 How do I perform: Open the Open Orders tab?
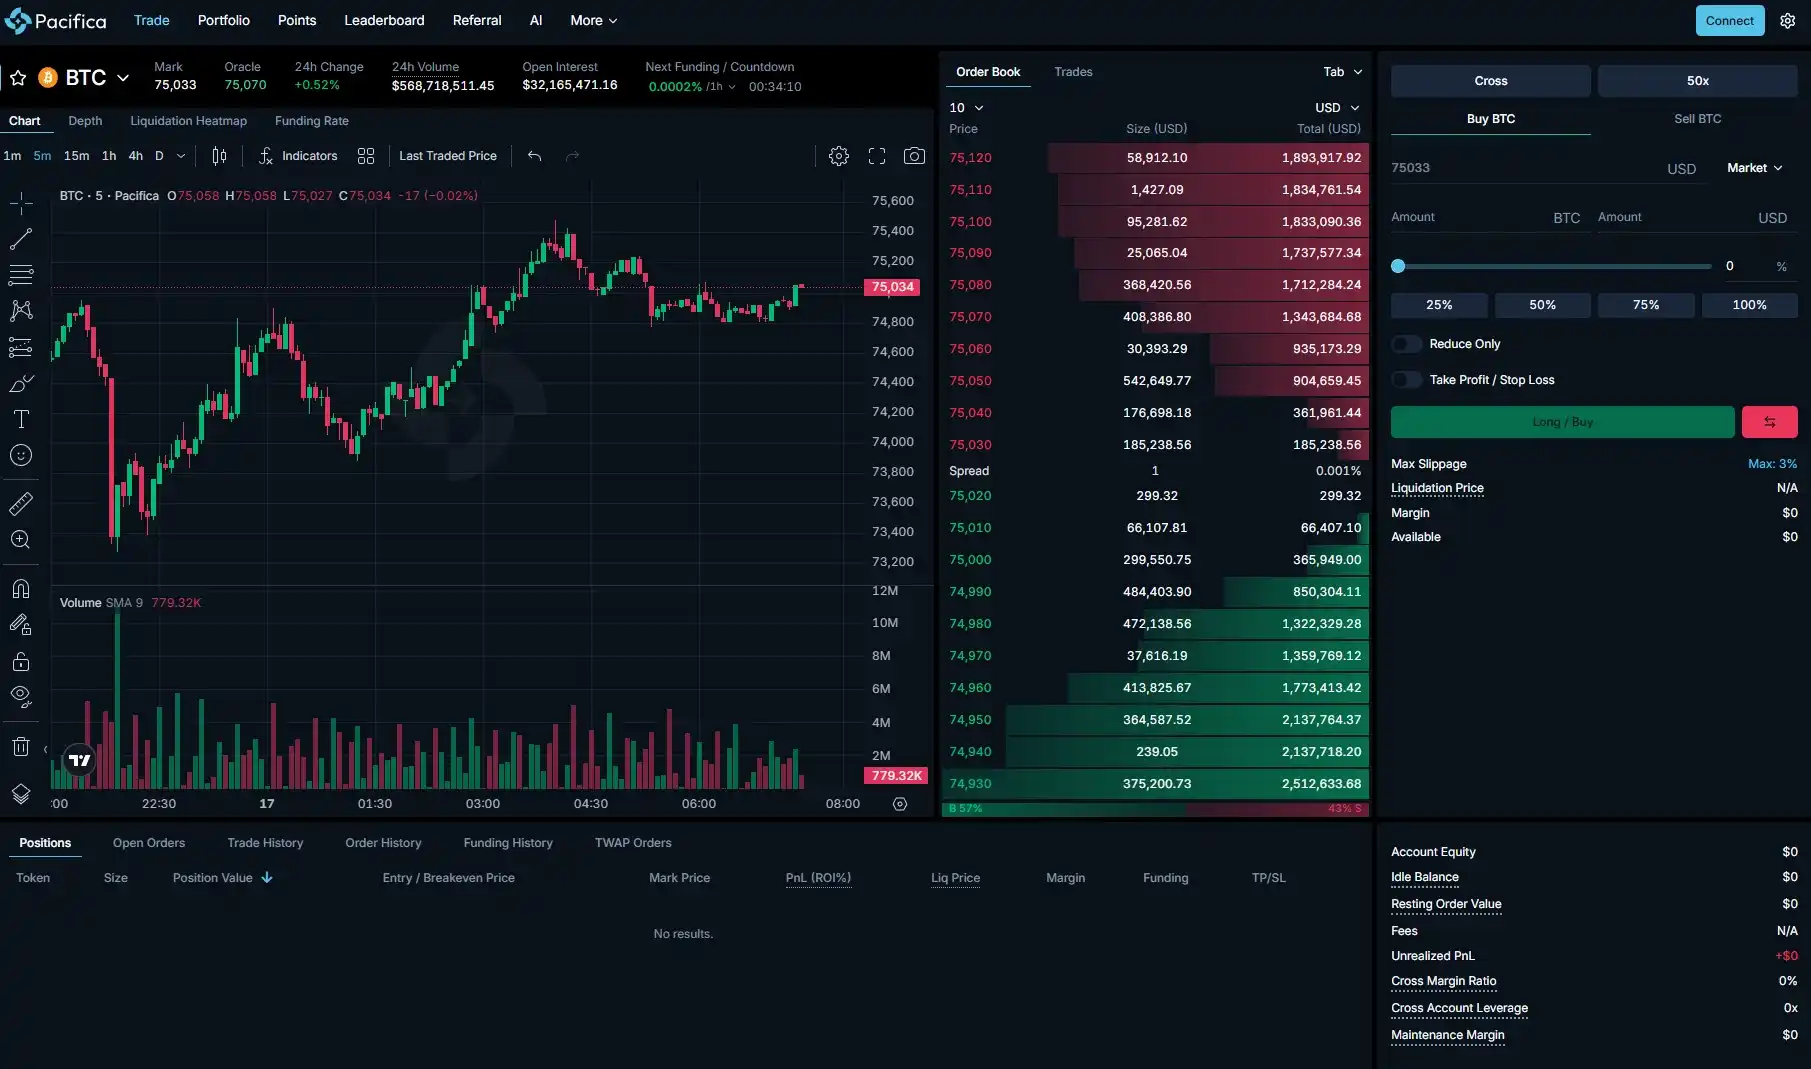point(149,843)
